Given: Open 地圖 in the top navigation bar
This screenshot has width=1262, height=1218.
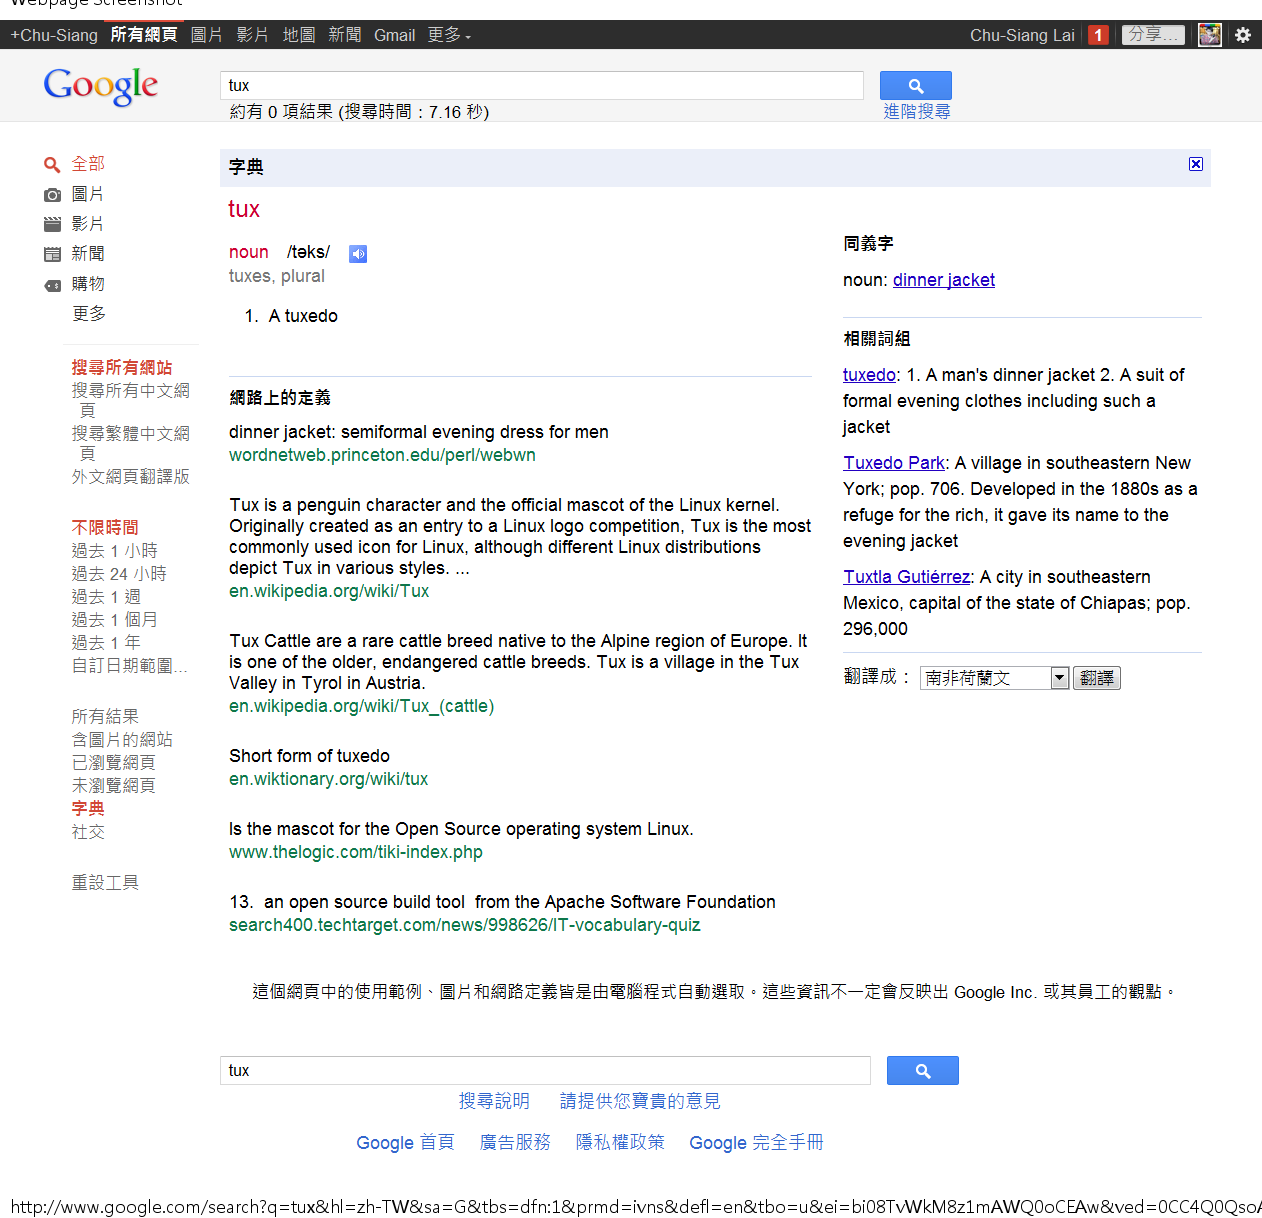Looking at the screenshot, I should tap(299, 35).
